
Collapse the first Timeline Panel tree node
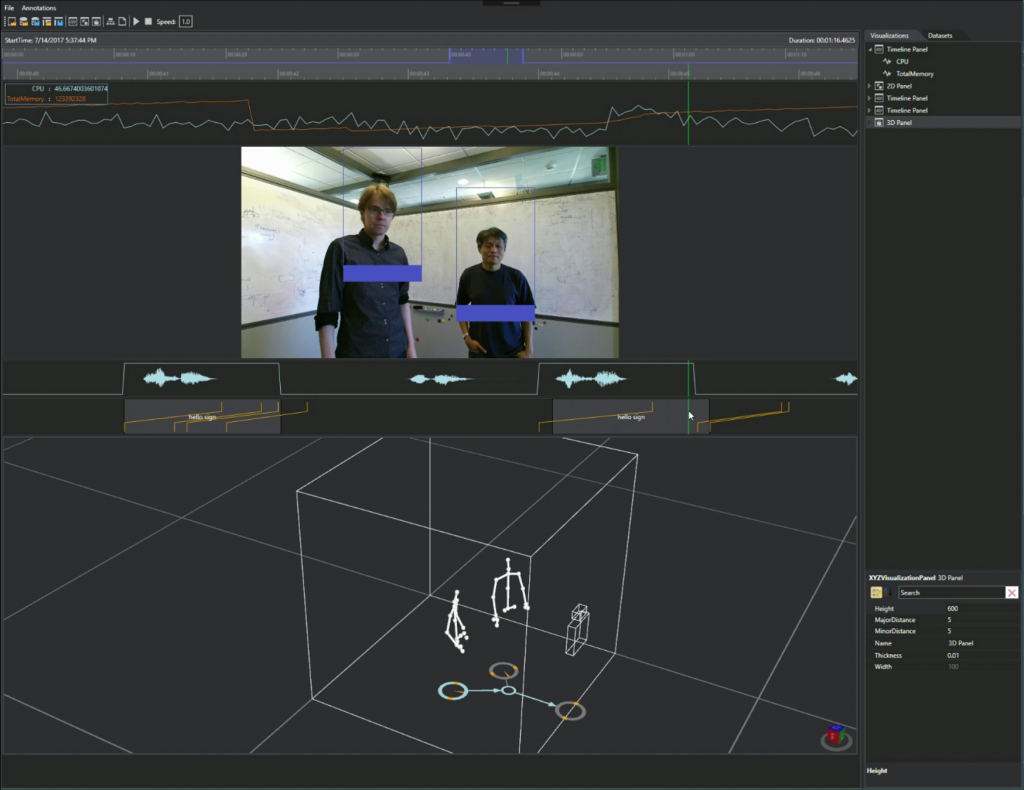coord(869,49)
